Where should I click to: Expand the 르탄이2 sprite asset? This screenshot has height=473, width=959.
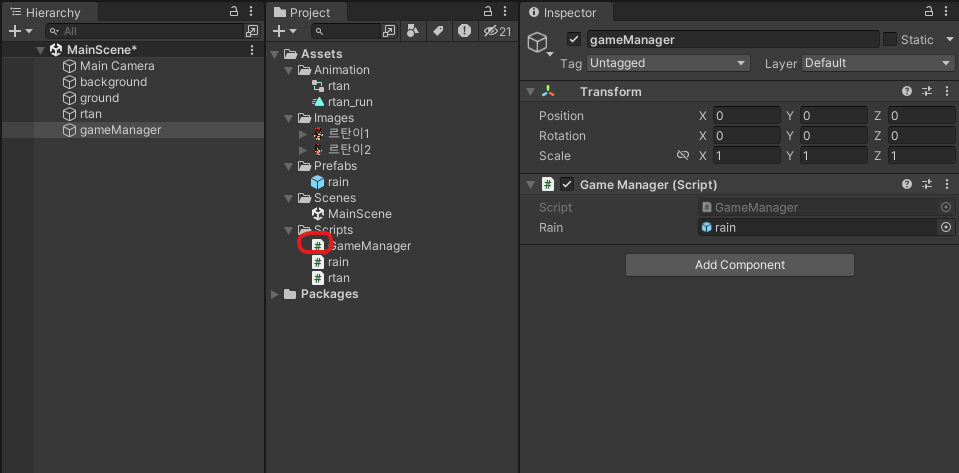coord(302,150)
